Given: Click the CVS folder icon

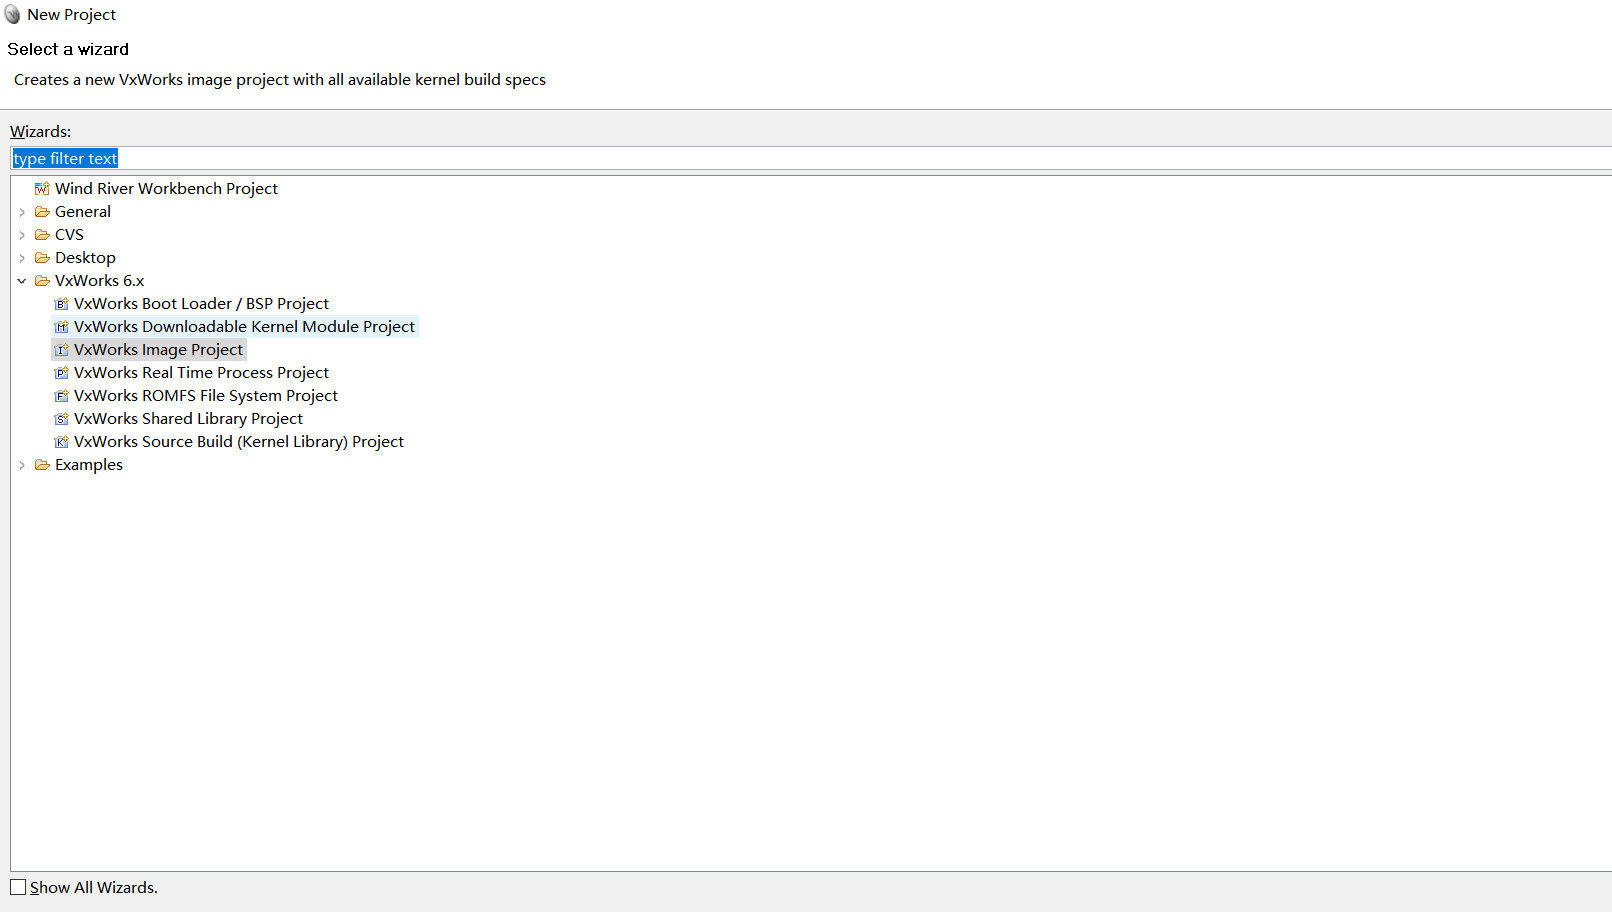Looking at the screenshot, I should tap(42, 234).
